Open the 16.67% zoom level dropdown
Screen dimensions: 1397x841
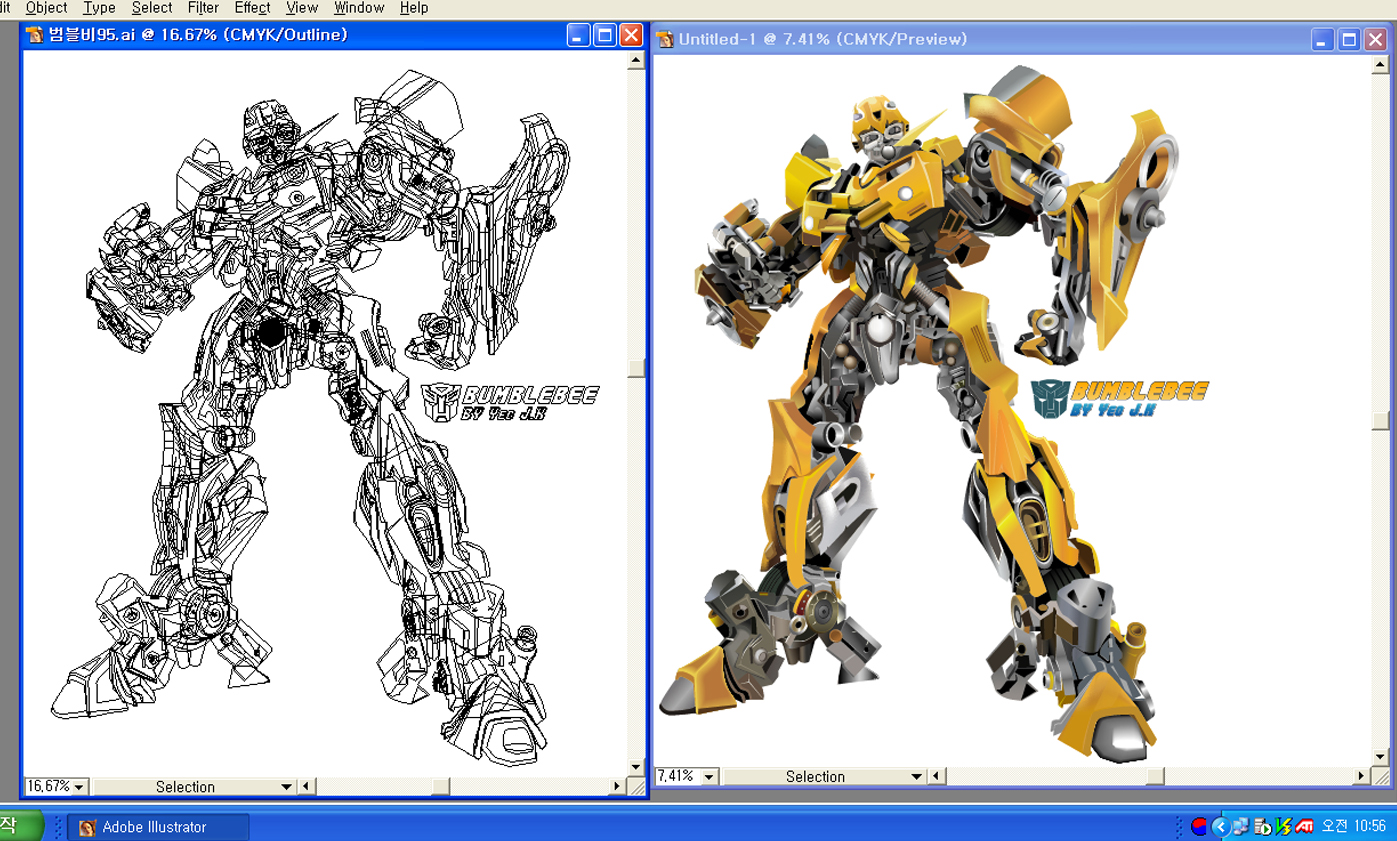[78, 787]
